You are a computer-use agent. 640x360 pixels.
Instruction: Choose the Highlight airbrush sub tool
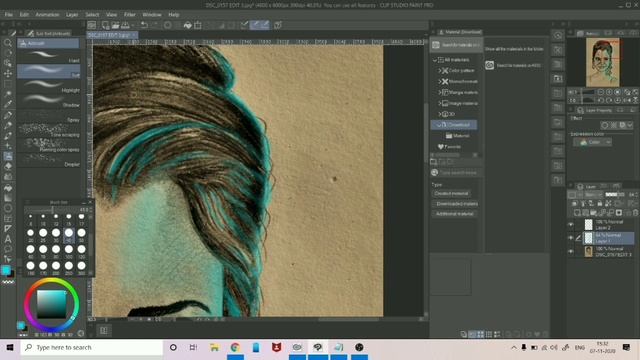pos(49,86)
